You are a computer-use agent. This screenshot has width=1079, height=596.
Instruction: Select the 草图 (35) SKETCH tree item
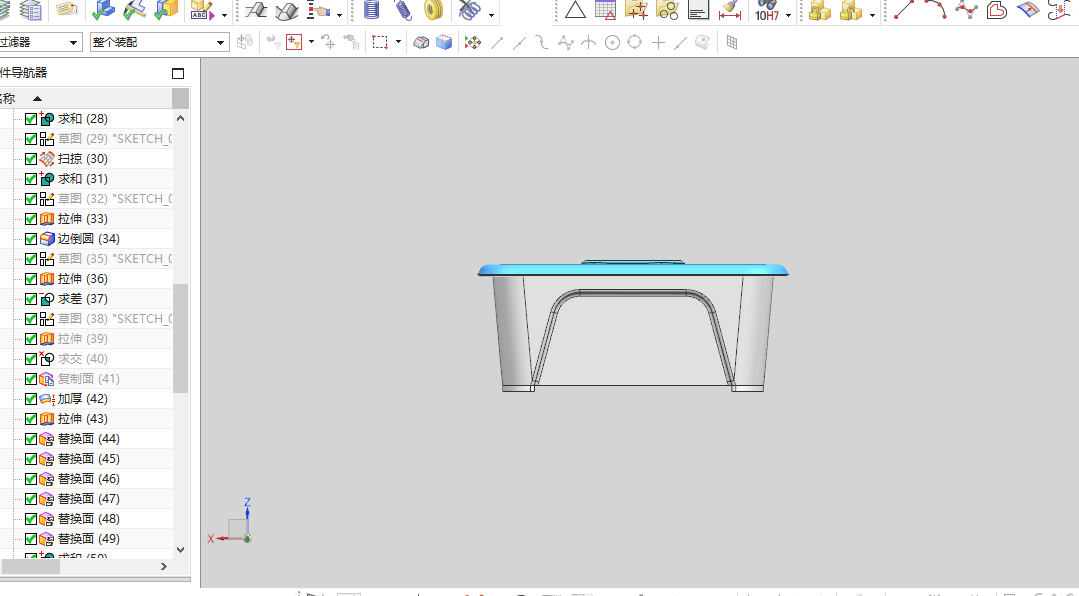pos(114,259)
